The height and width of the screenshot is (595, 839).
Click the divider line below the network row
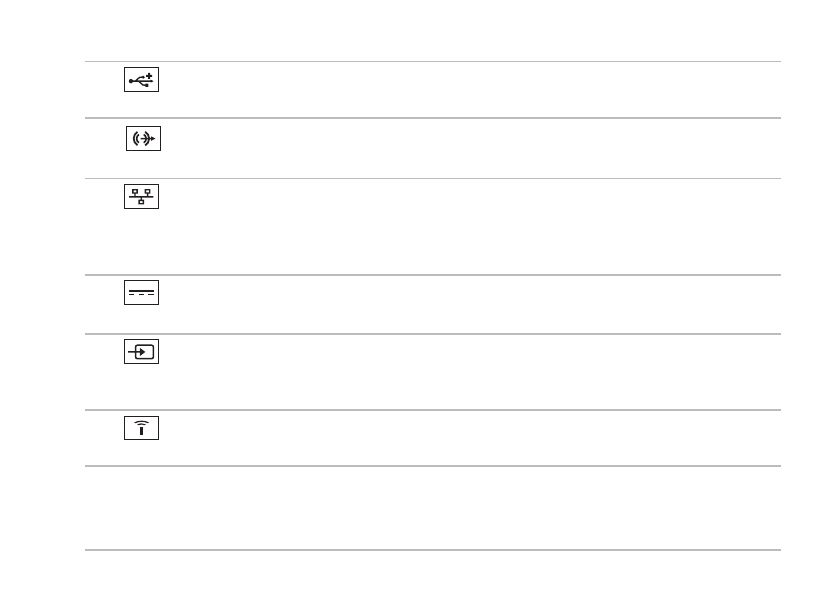(432, 275)
